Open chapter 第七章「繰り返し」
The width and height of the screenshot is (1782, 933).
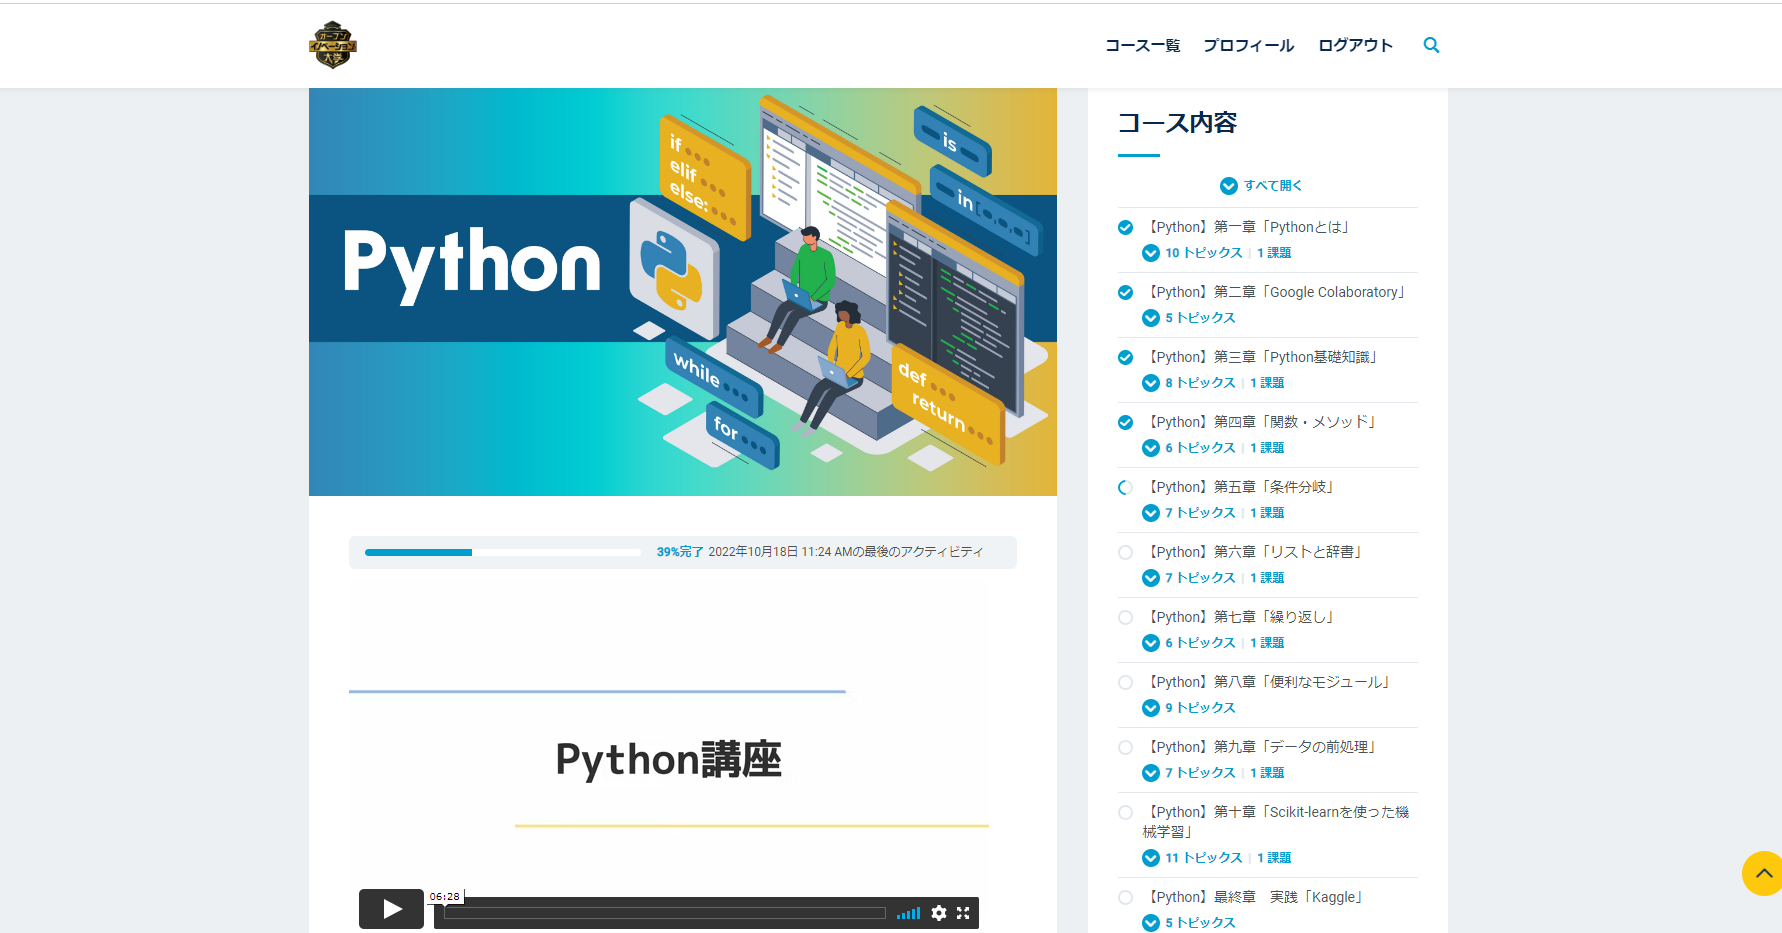1241,617
